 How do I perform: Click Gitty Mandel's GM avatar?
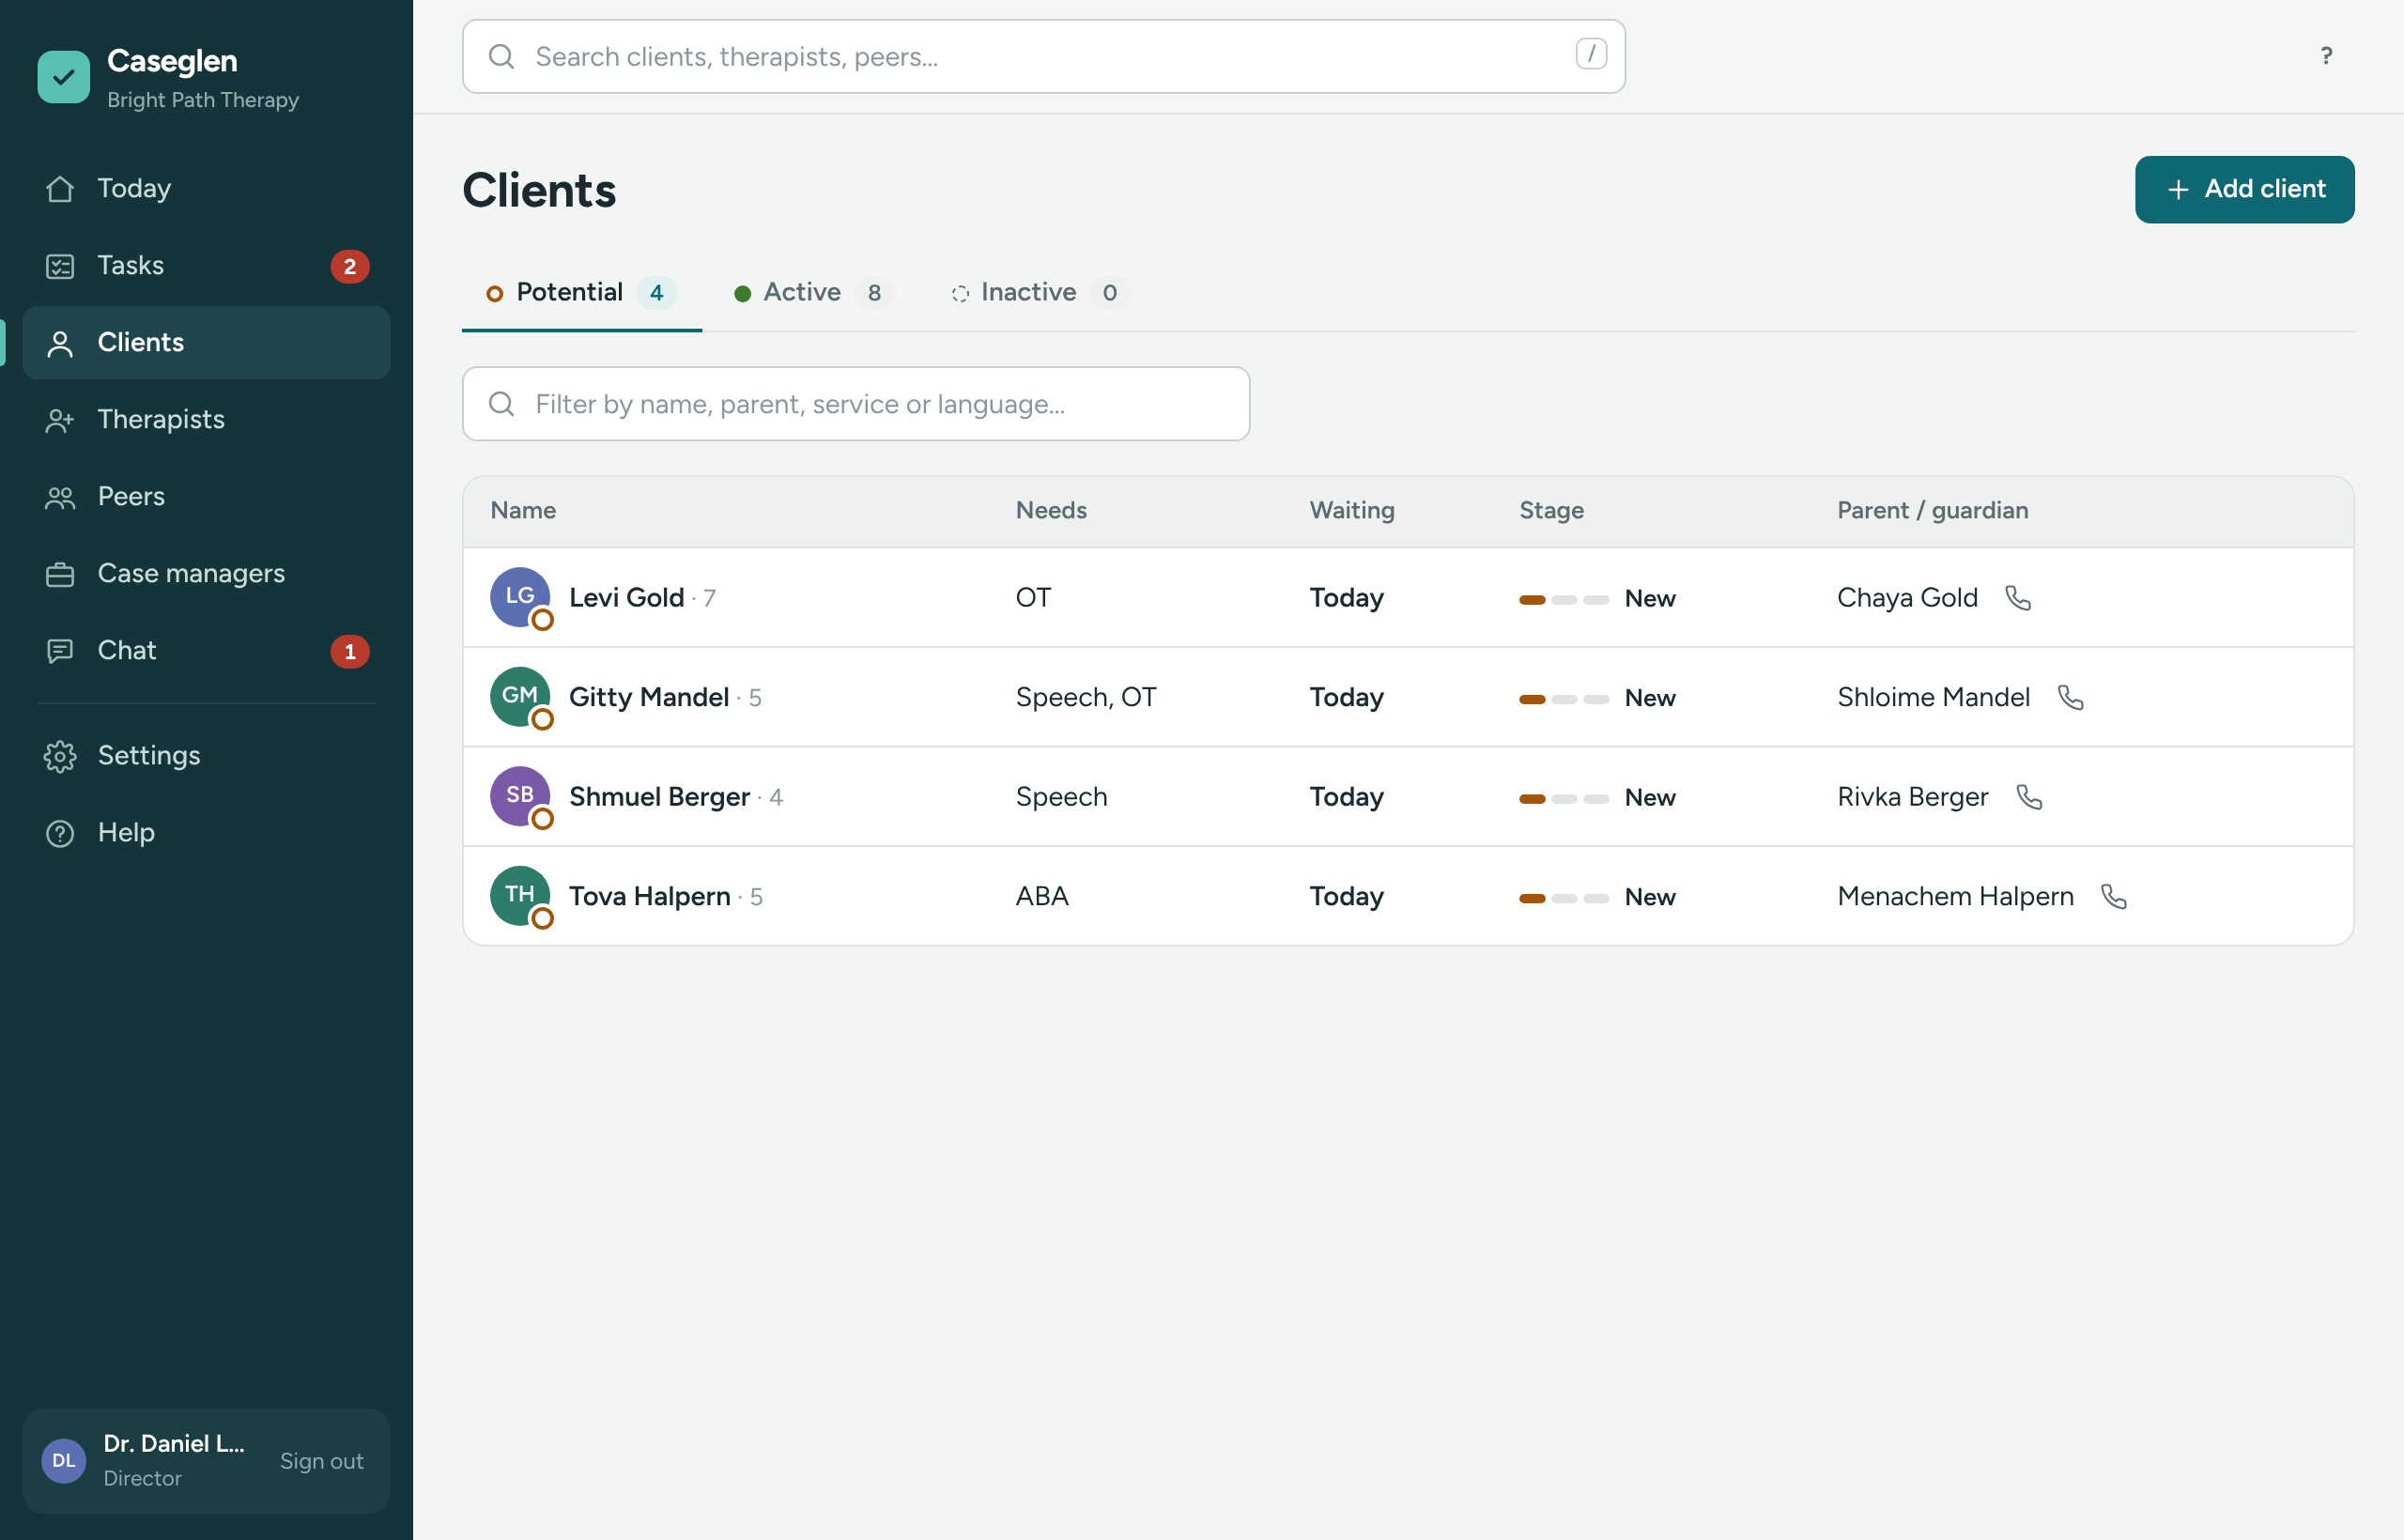coord(520,697)
